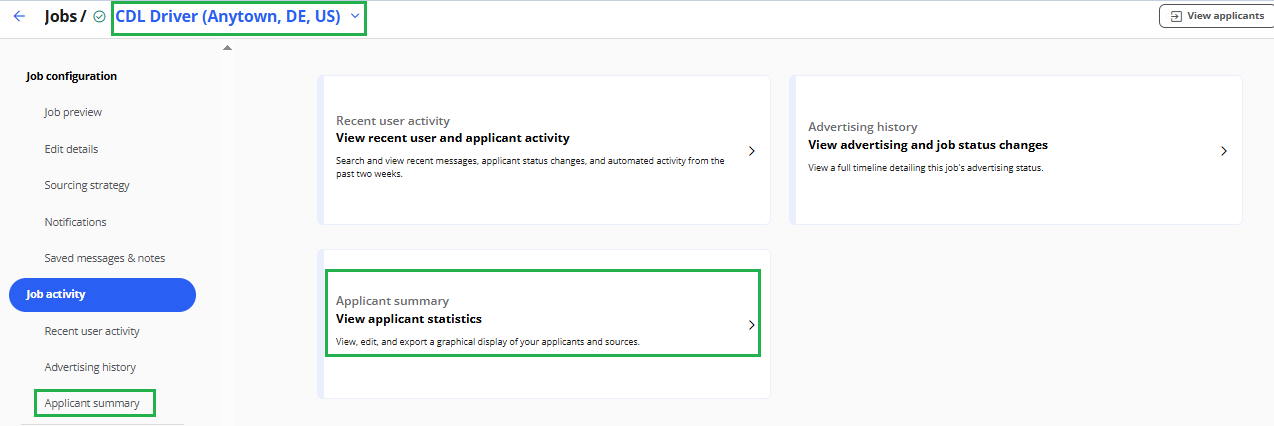Select Recent user activity sidebar item
Viewport: 1274px width, 426px height.
(92, 331)
